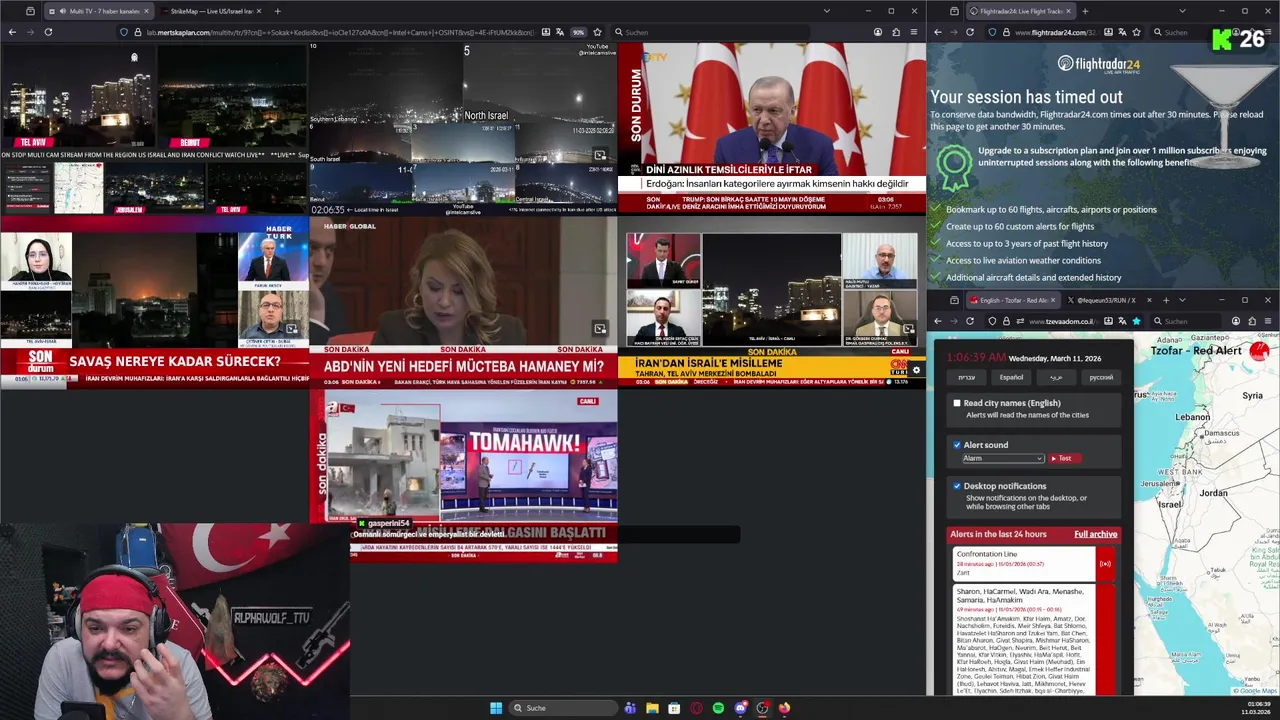Screen dimensions: 1280x720
Task: Open the extensions menu in Multi TV window
Action: click(896, 32)
